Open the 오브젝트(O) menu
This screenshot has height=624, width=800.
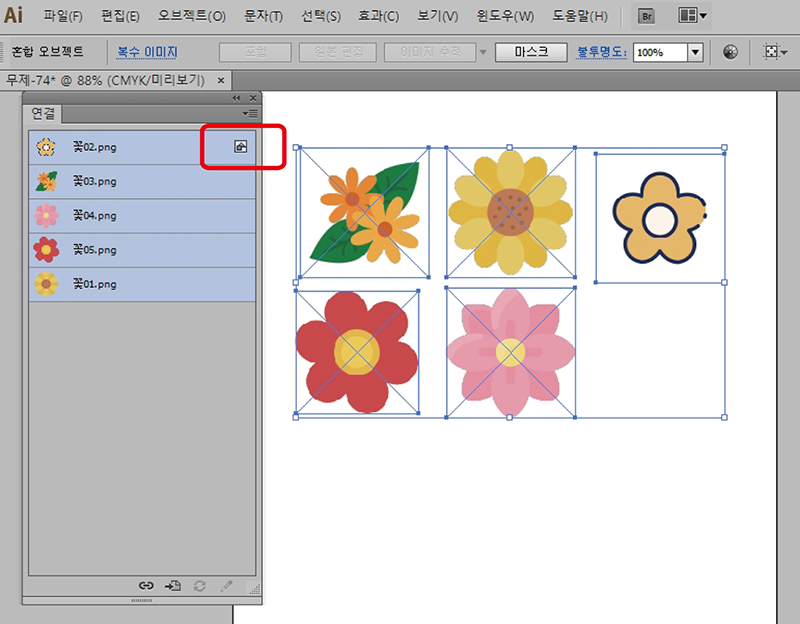click(x=192, y=16)
